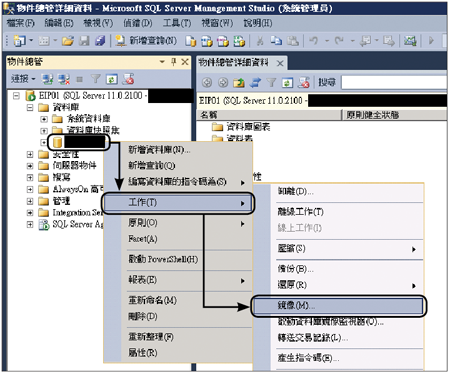Choose 備份(B)... from the submenu
The width and height of the screenshot is (450, 374).
tap(295, 269)
